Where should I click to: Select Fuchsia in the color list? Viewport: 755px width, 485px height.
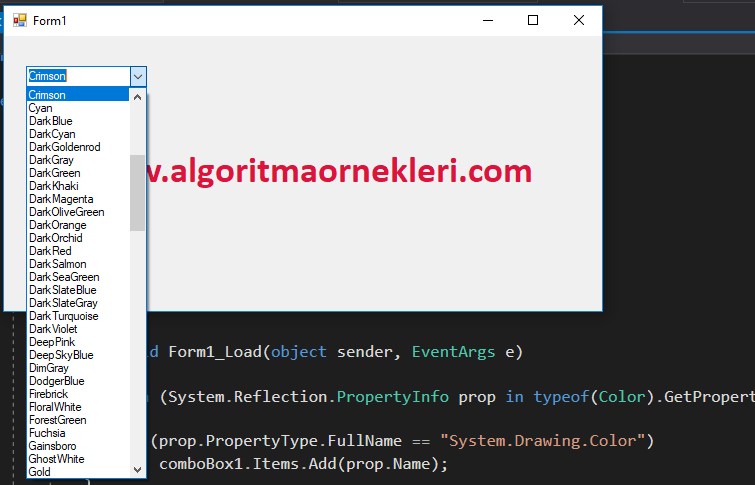(47, 433)
